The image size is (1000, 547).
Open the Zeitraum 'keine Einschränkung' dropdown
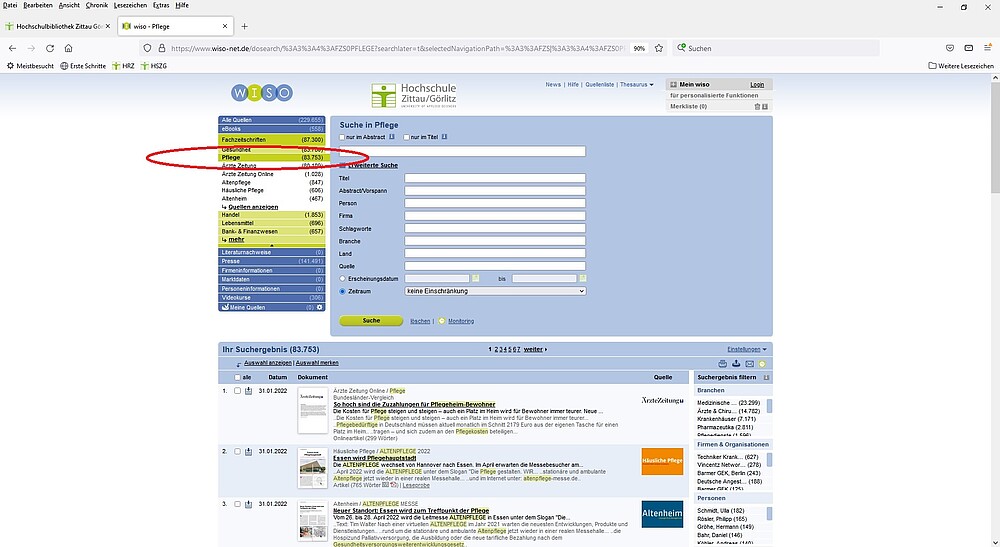495,291
